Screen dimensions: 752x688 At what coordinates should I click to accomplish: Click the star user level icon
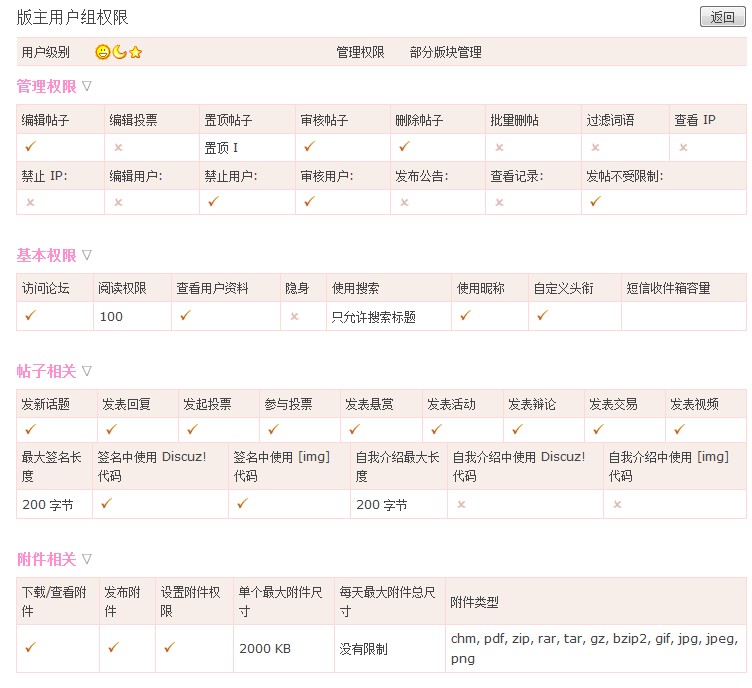point(135,52)
